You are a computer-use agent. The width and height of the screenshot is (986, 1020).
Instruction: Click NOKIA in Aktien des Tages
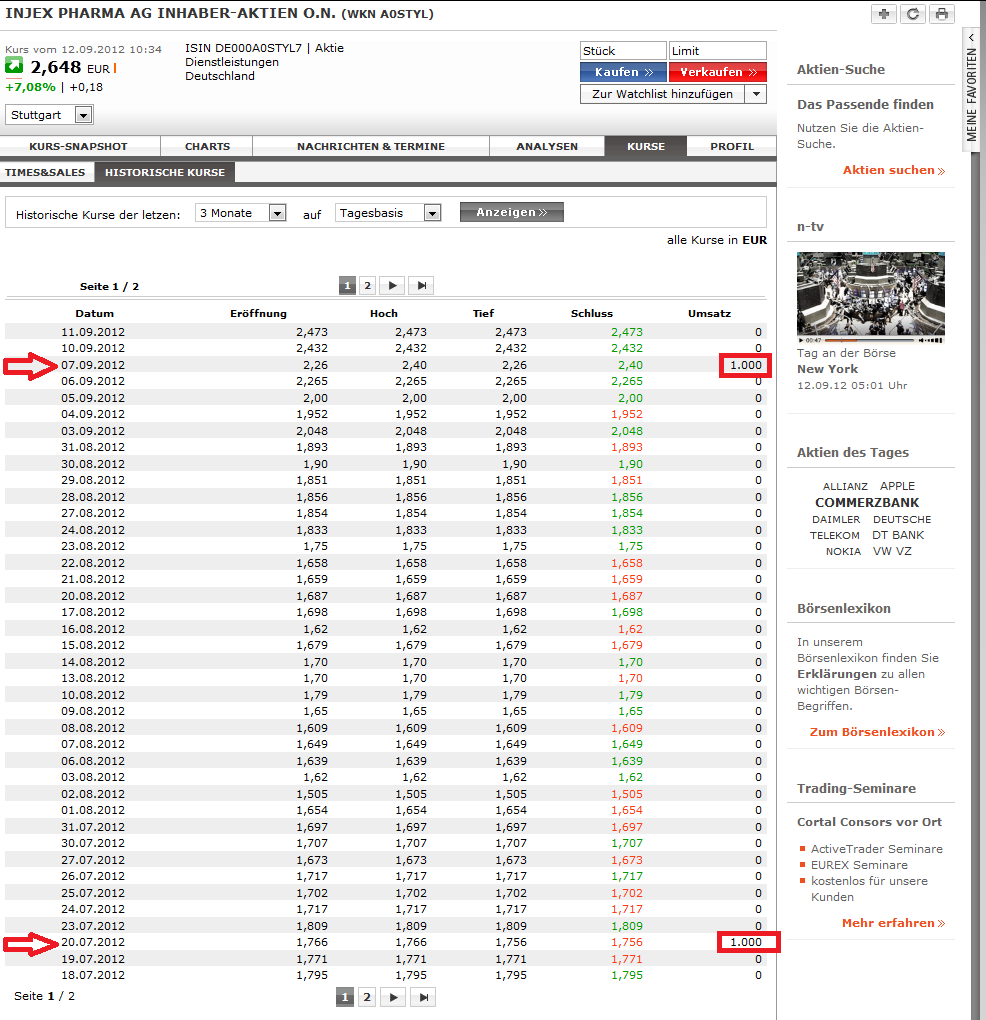tap(843, 551)
